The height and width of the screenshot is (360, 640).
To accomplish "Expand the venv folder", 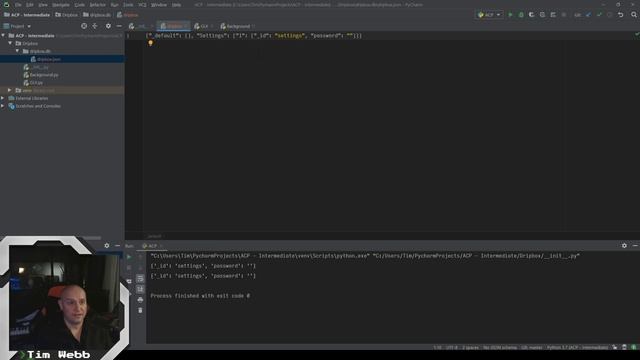I will click(9, 90).
